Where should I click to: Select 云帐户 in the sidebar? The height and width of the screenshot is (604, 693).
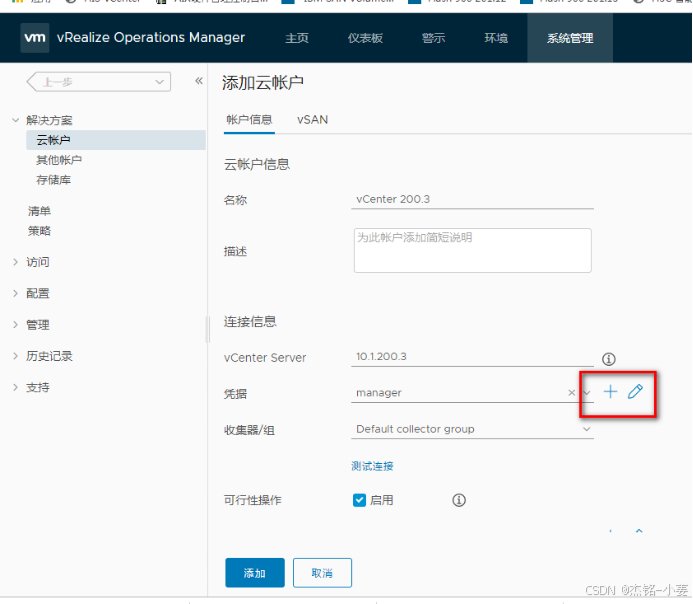[116, 140]
